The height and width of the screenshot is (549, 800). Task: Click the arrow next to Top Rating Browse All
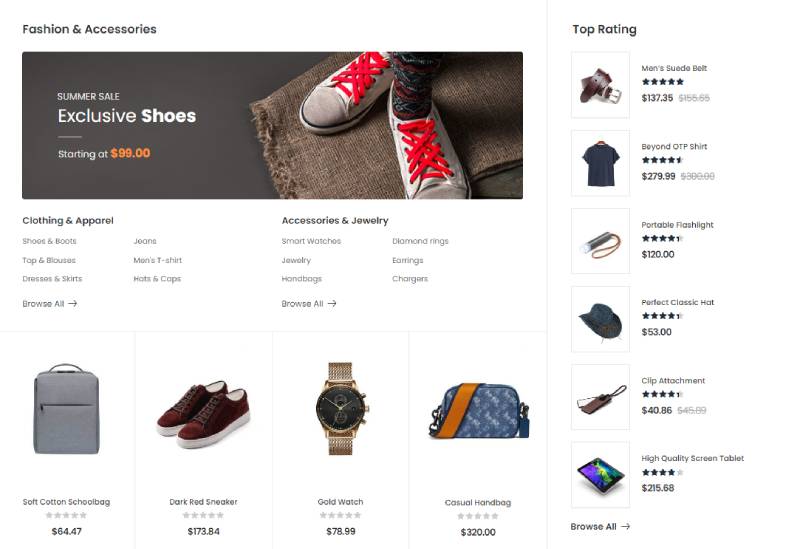(626, 526)
